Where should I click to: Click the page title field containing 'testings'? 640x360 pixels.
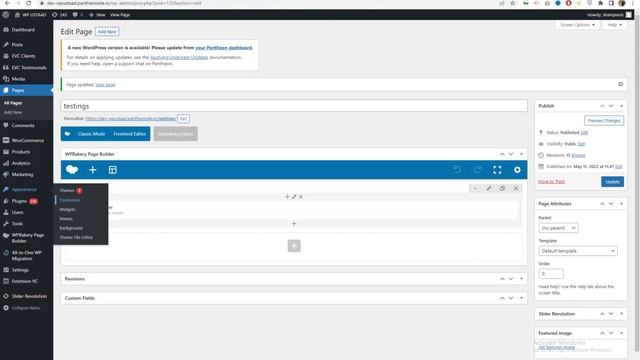coord(294,106)
